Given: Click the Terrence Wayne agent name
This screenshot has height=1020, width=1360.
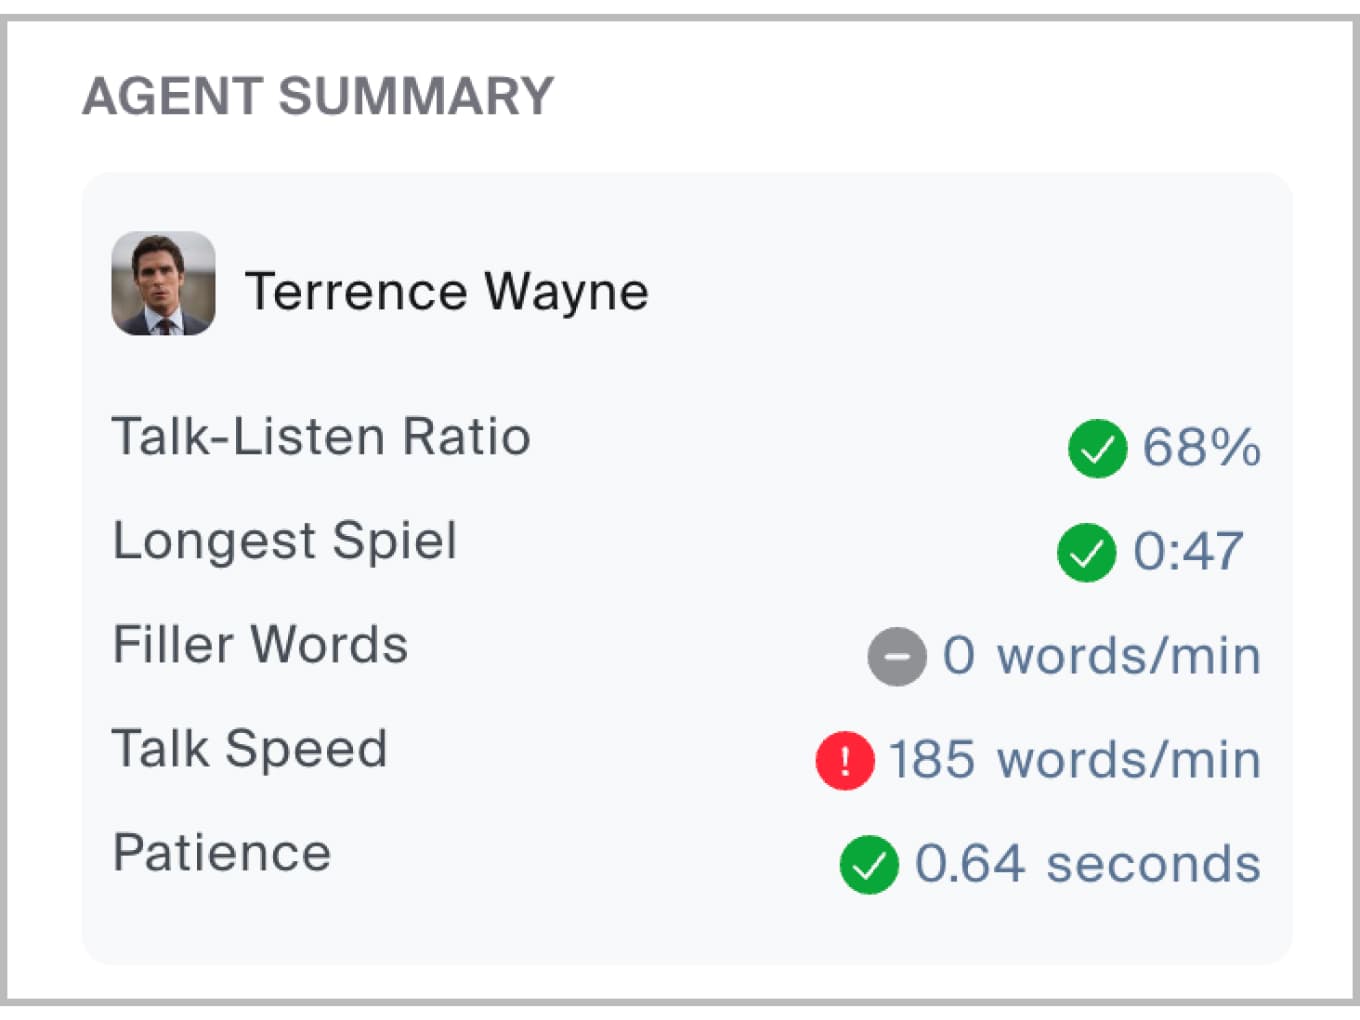Looking at the screenshot, I should pyautogui.click(x=446, y=292).
